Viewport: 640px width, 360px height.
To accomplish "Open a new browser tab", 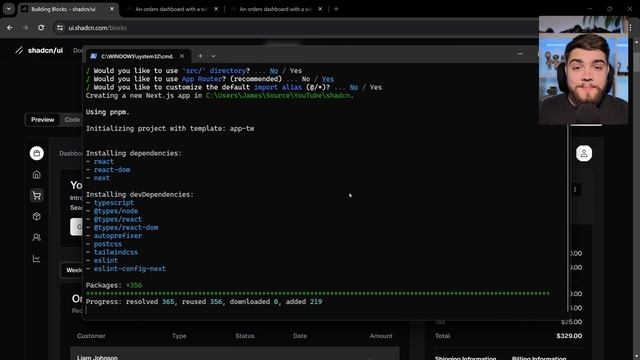I will 336,9.
